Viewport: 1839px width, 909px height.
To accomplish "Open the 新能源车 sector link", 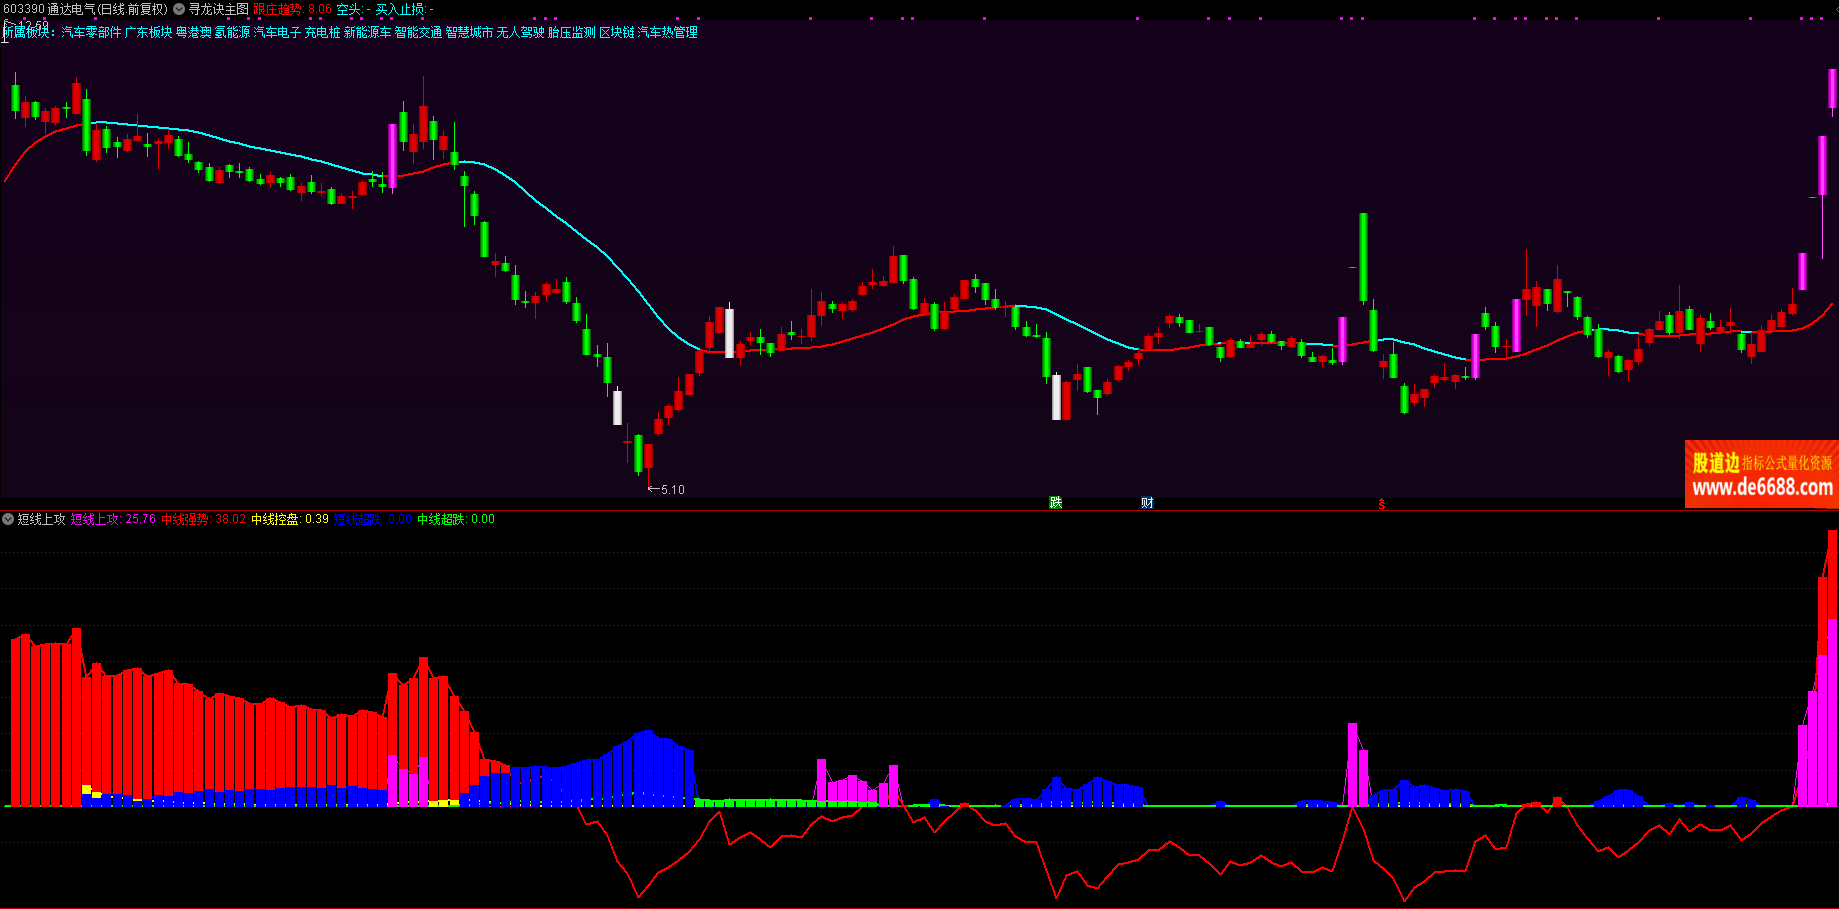I will click(x=367, y=32).
